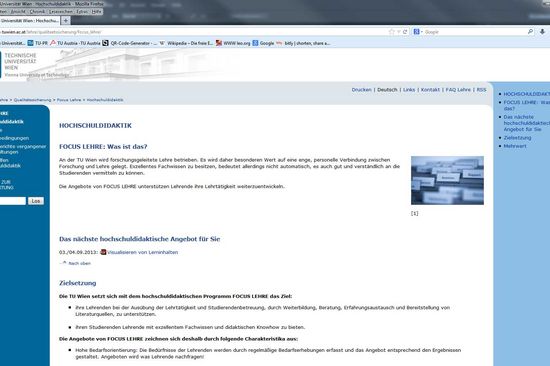Open the TU Austria bookmark
The width and height of the screenshot is (550, 366).
point(75,43)
